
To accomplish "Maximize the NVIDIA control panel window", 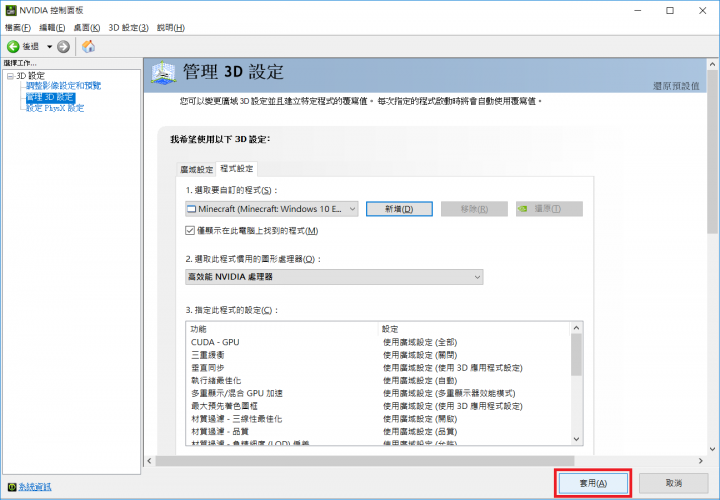I will pos(670,10).
